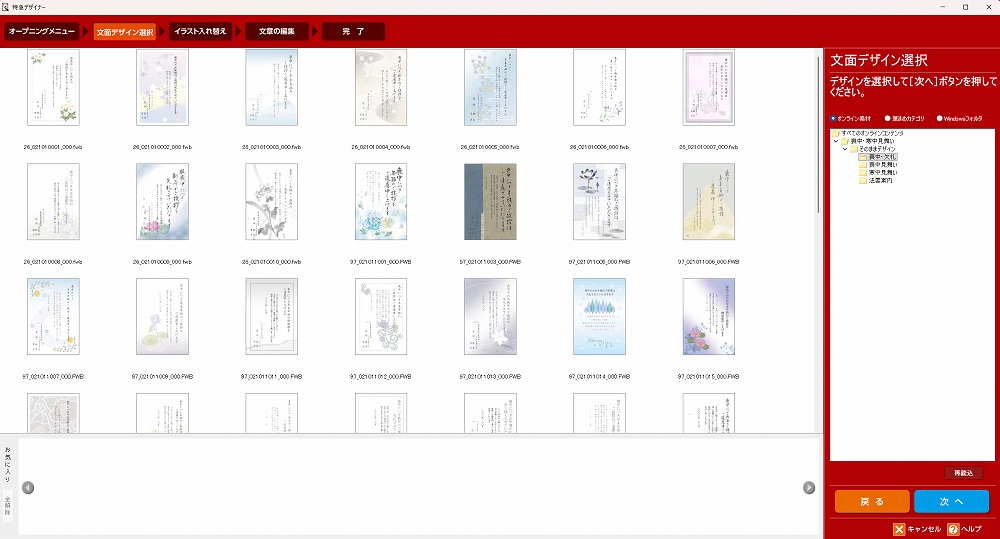Select the blue water drops design thumbnail

point(599,316)
